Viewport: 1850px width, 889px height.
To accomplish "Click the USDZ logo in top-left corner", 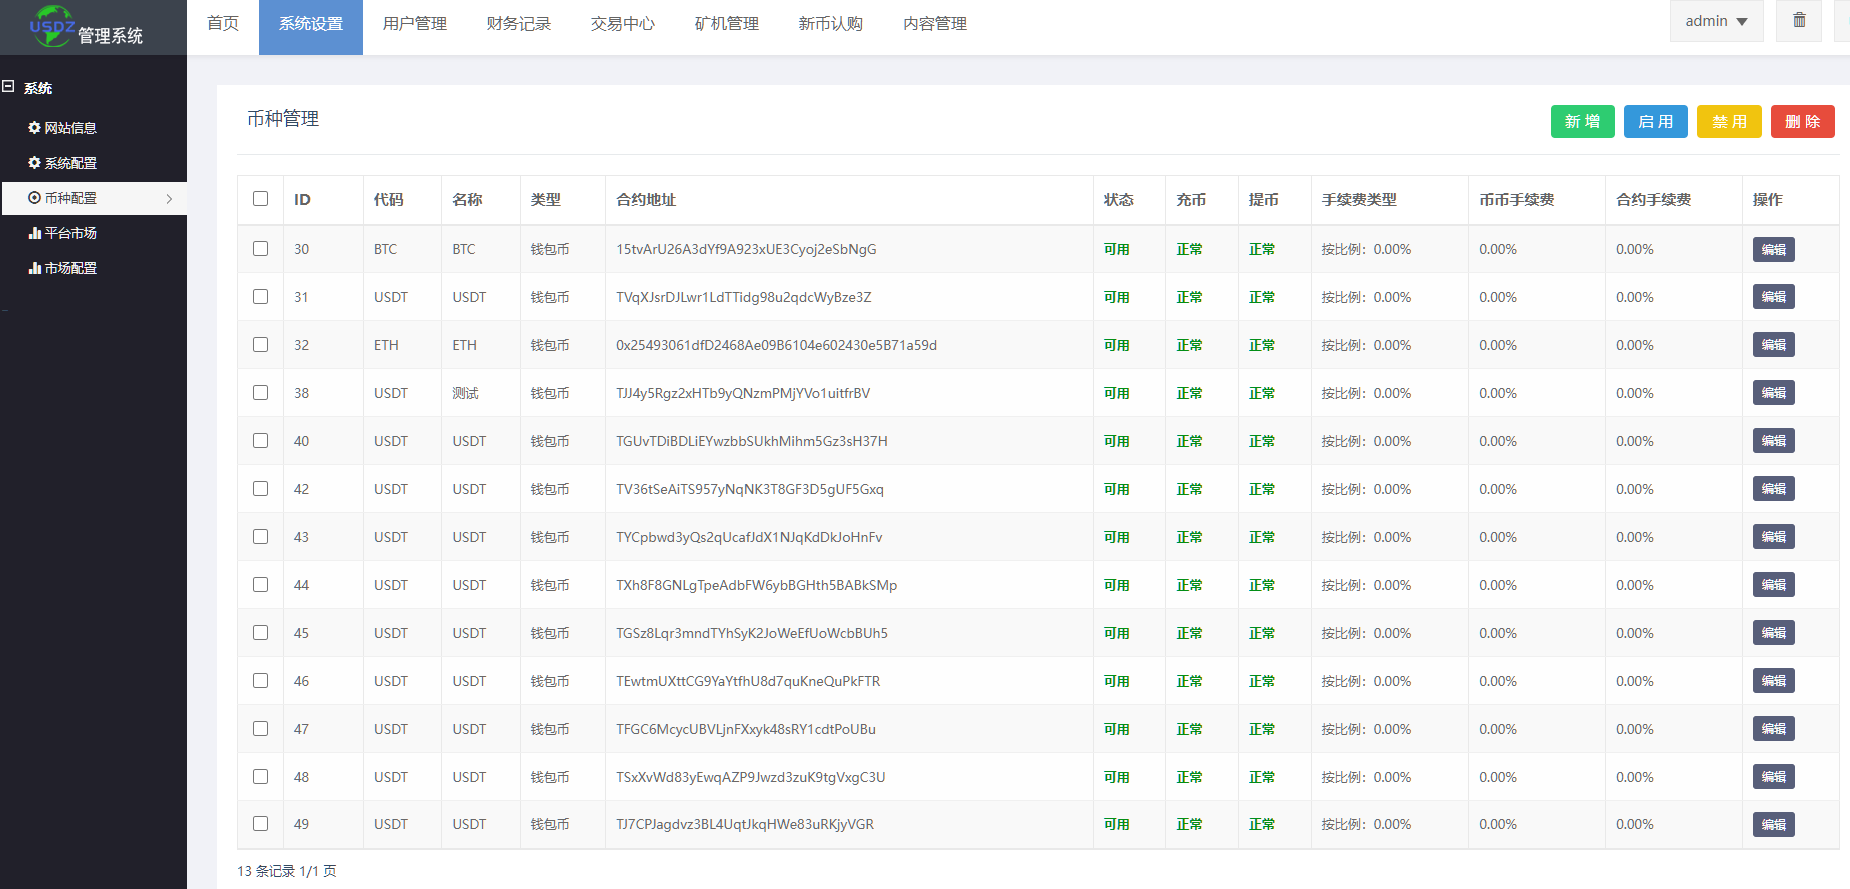I will [x=52, y=26].
